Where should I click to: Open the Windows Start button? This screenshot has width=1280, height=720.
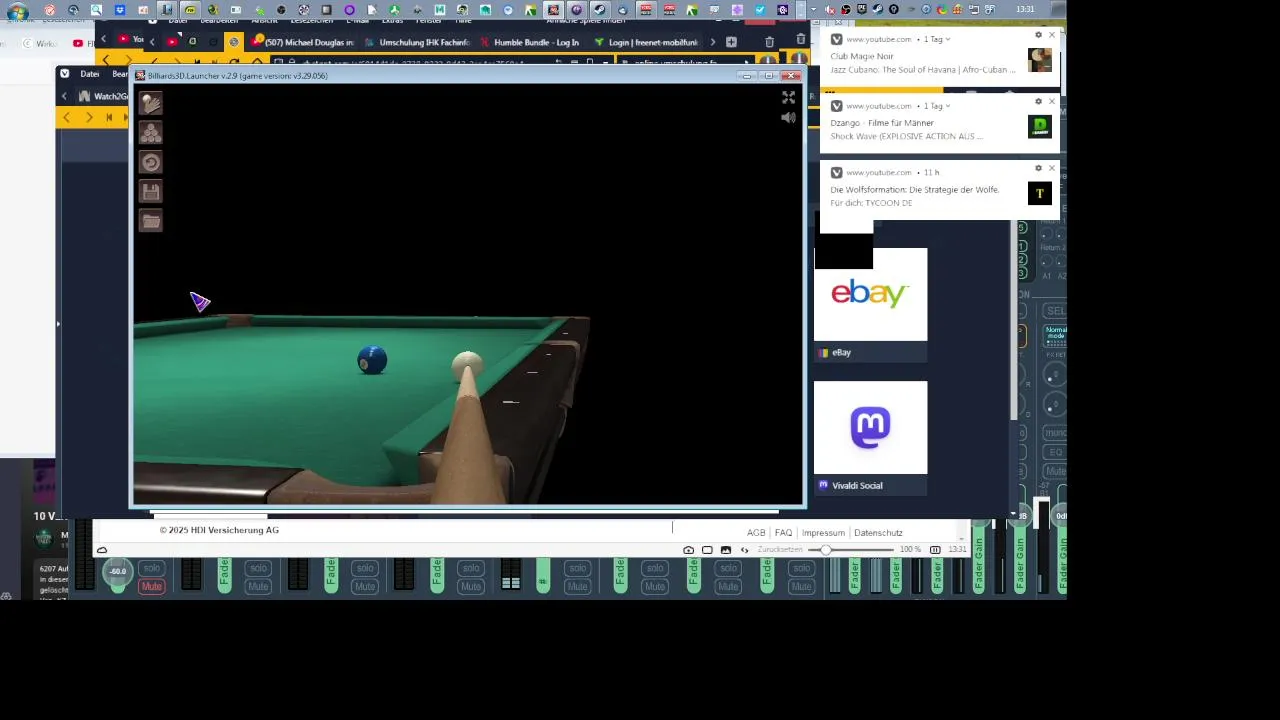pos(17,12)
